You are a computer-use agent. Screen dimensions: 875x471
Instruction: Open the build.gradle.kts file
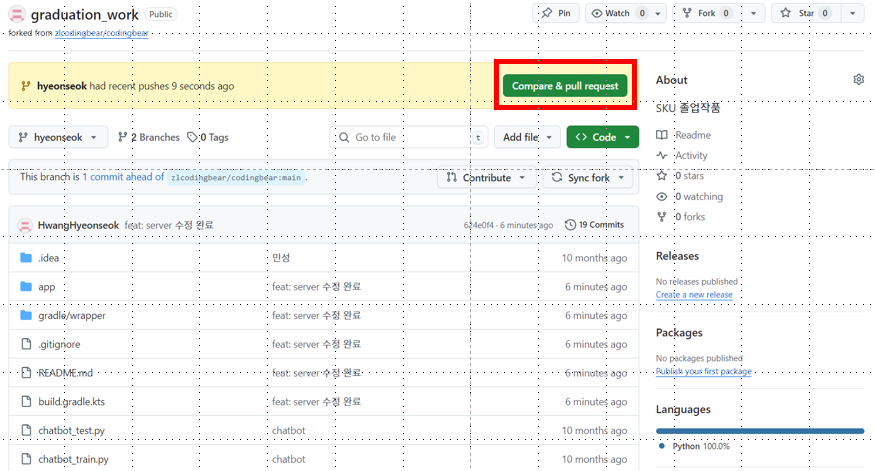(71, 402)
